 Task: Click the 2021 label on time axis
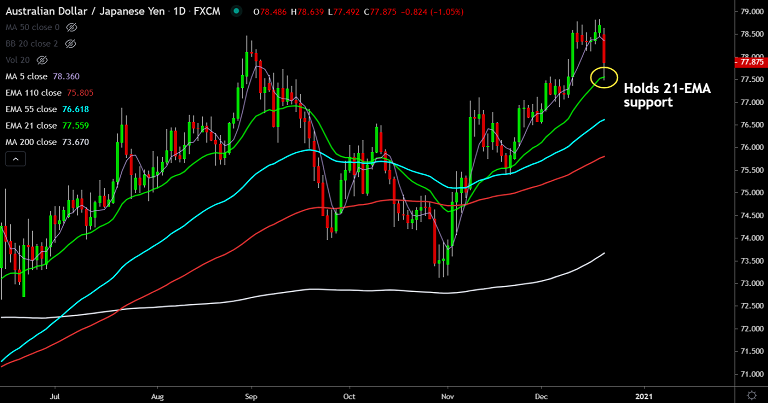644,396
